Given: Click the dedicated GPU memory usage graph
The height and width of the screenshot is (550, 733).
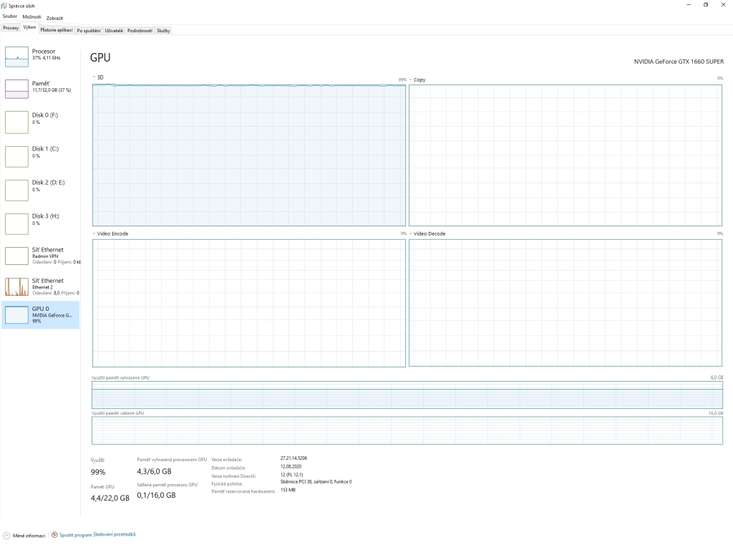Looking at the screenshot, I should pyautogui.click(x=407, y=395).
